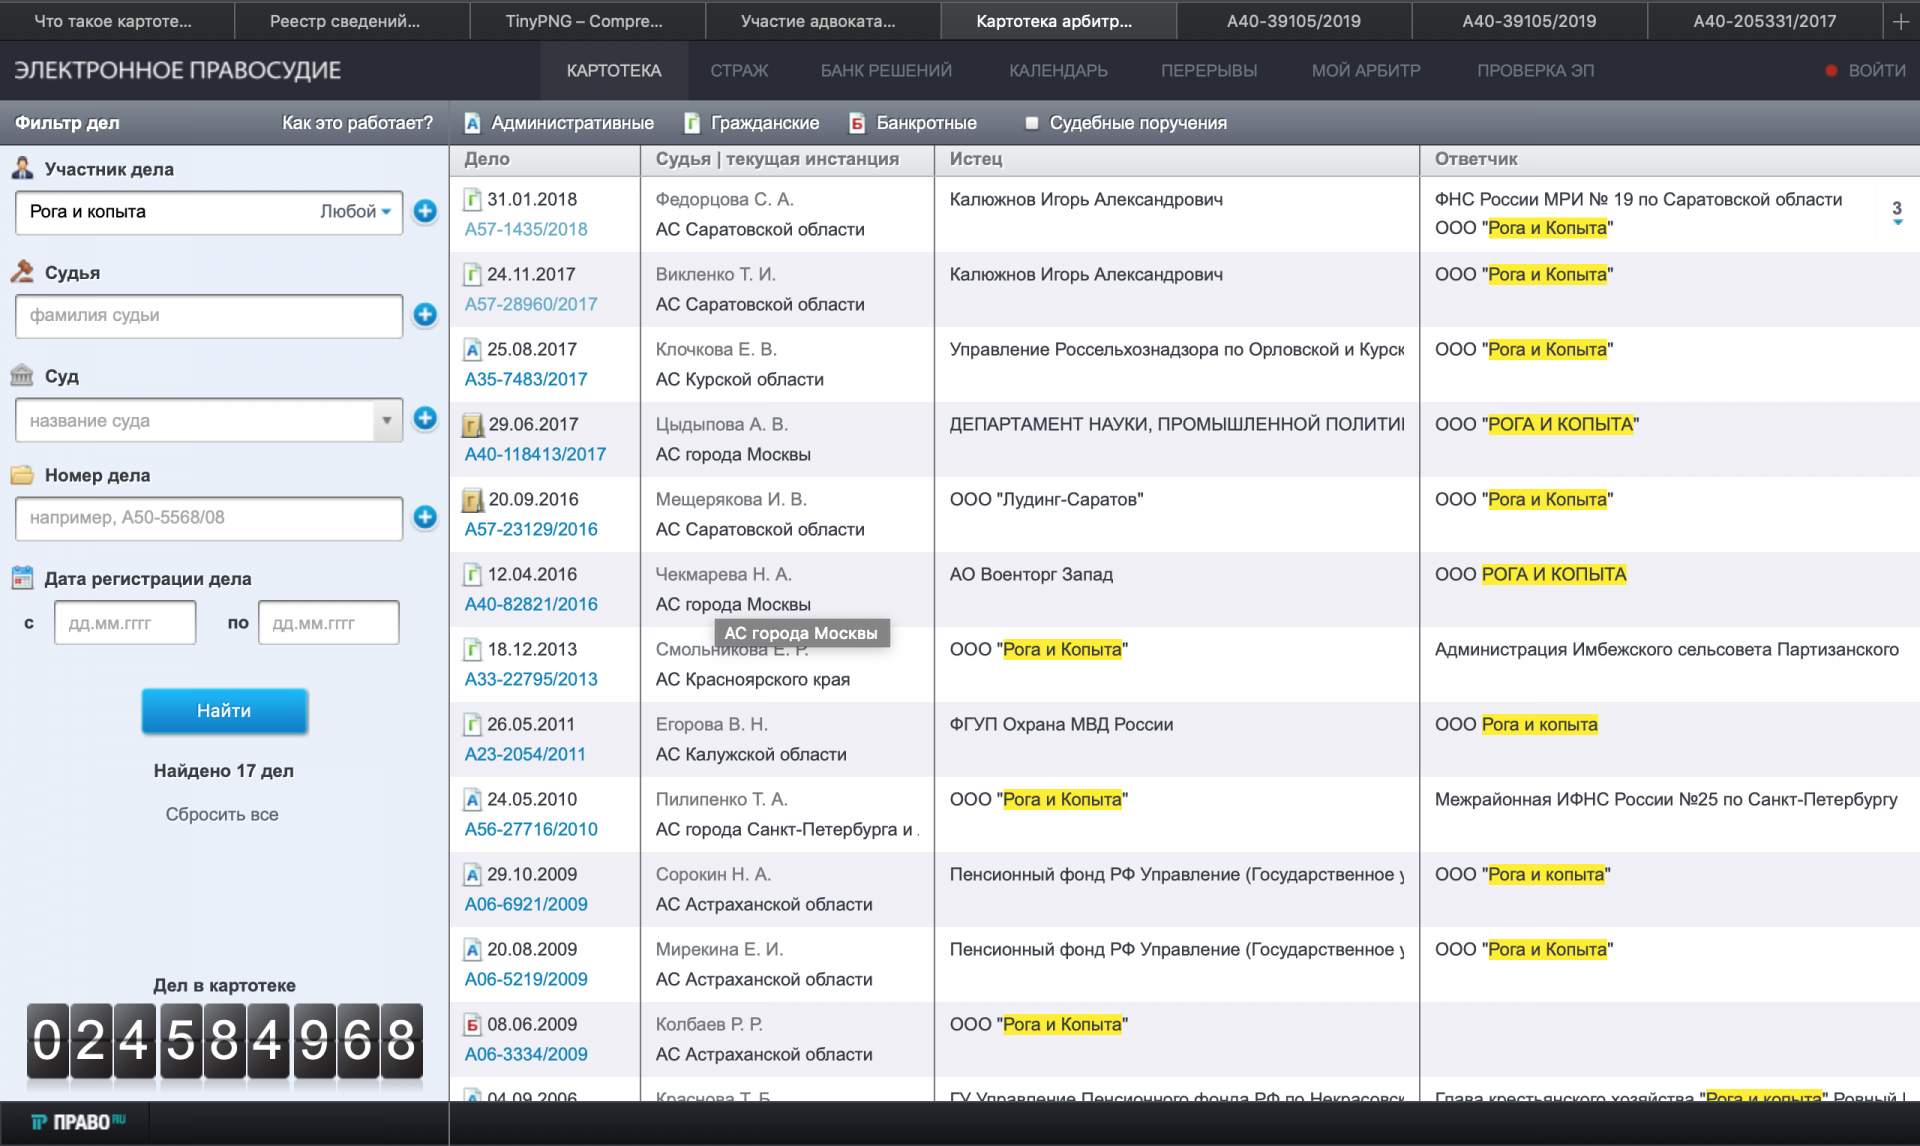
Task: Switch to КАРТОТЕКА tab
Action: 614,70
